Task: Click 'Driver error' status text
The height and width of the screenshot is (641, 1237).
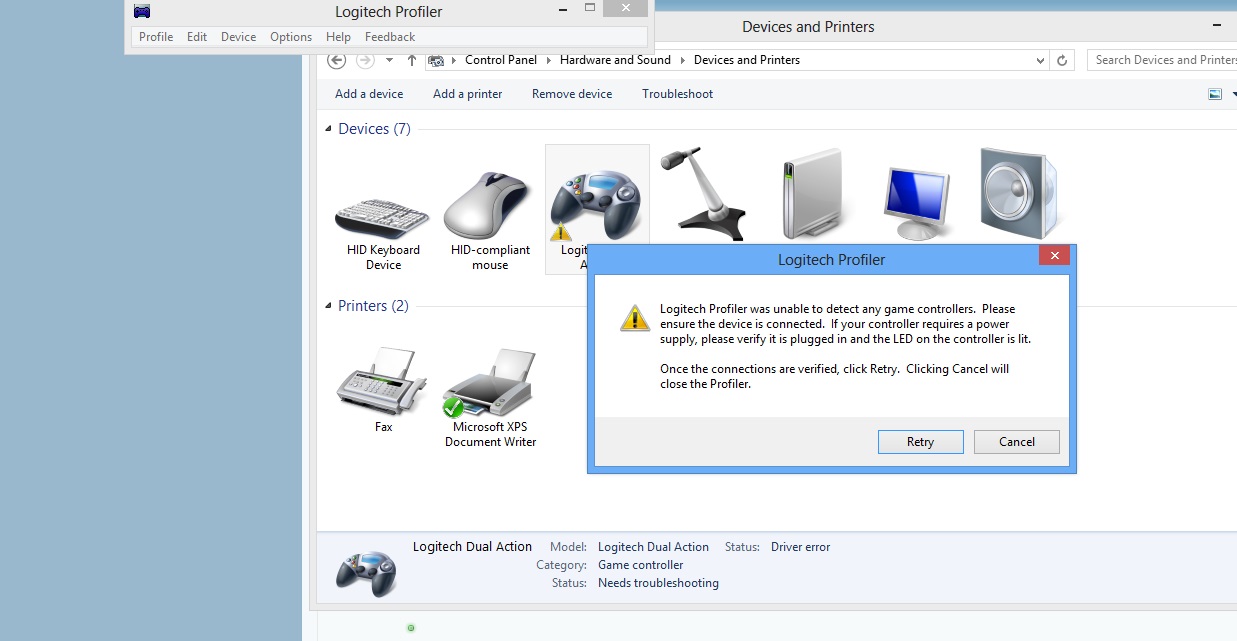Action: pos(800,547)
